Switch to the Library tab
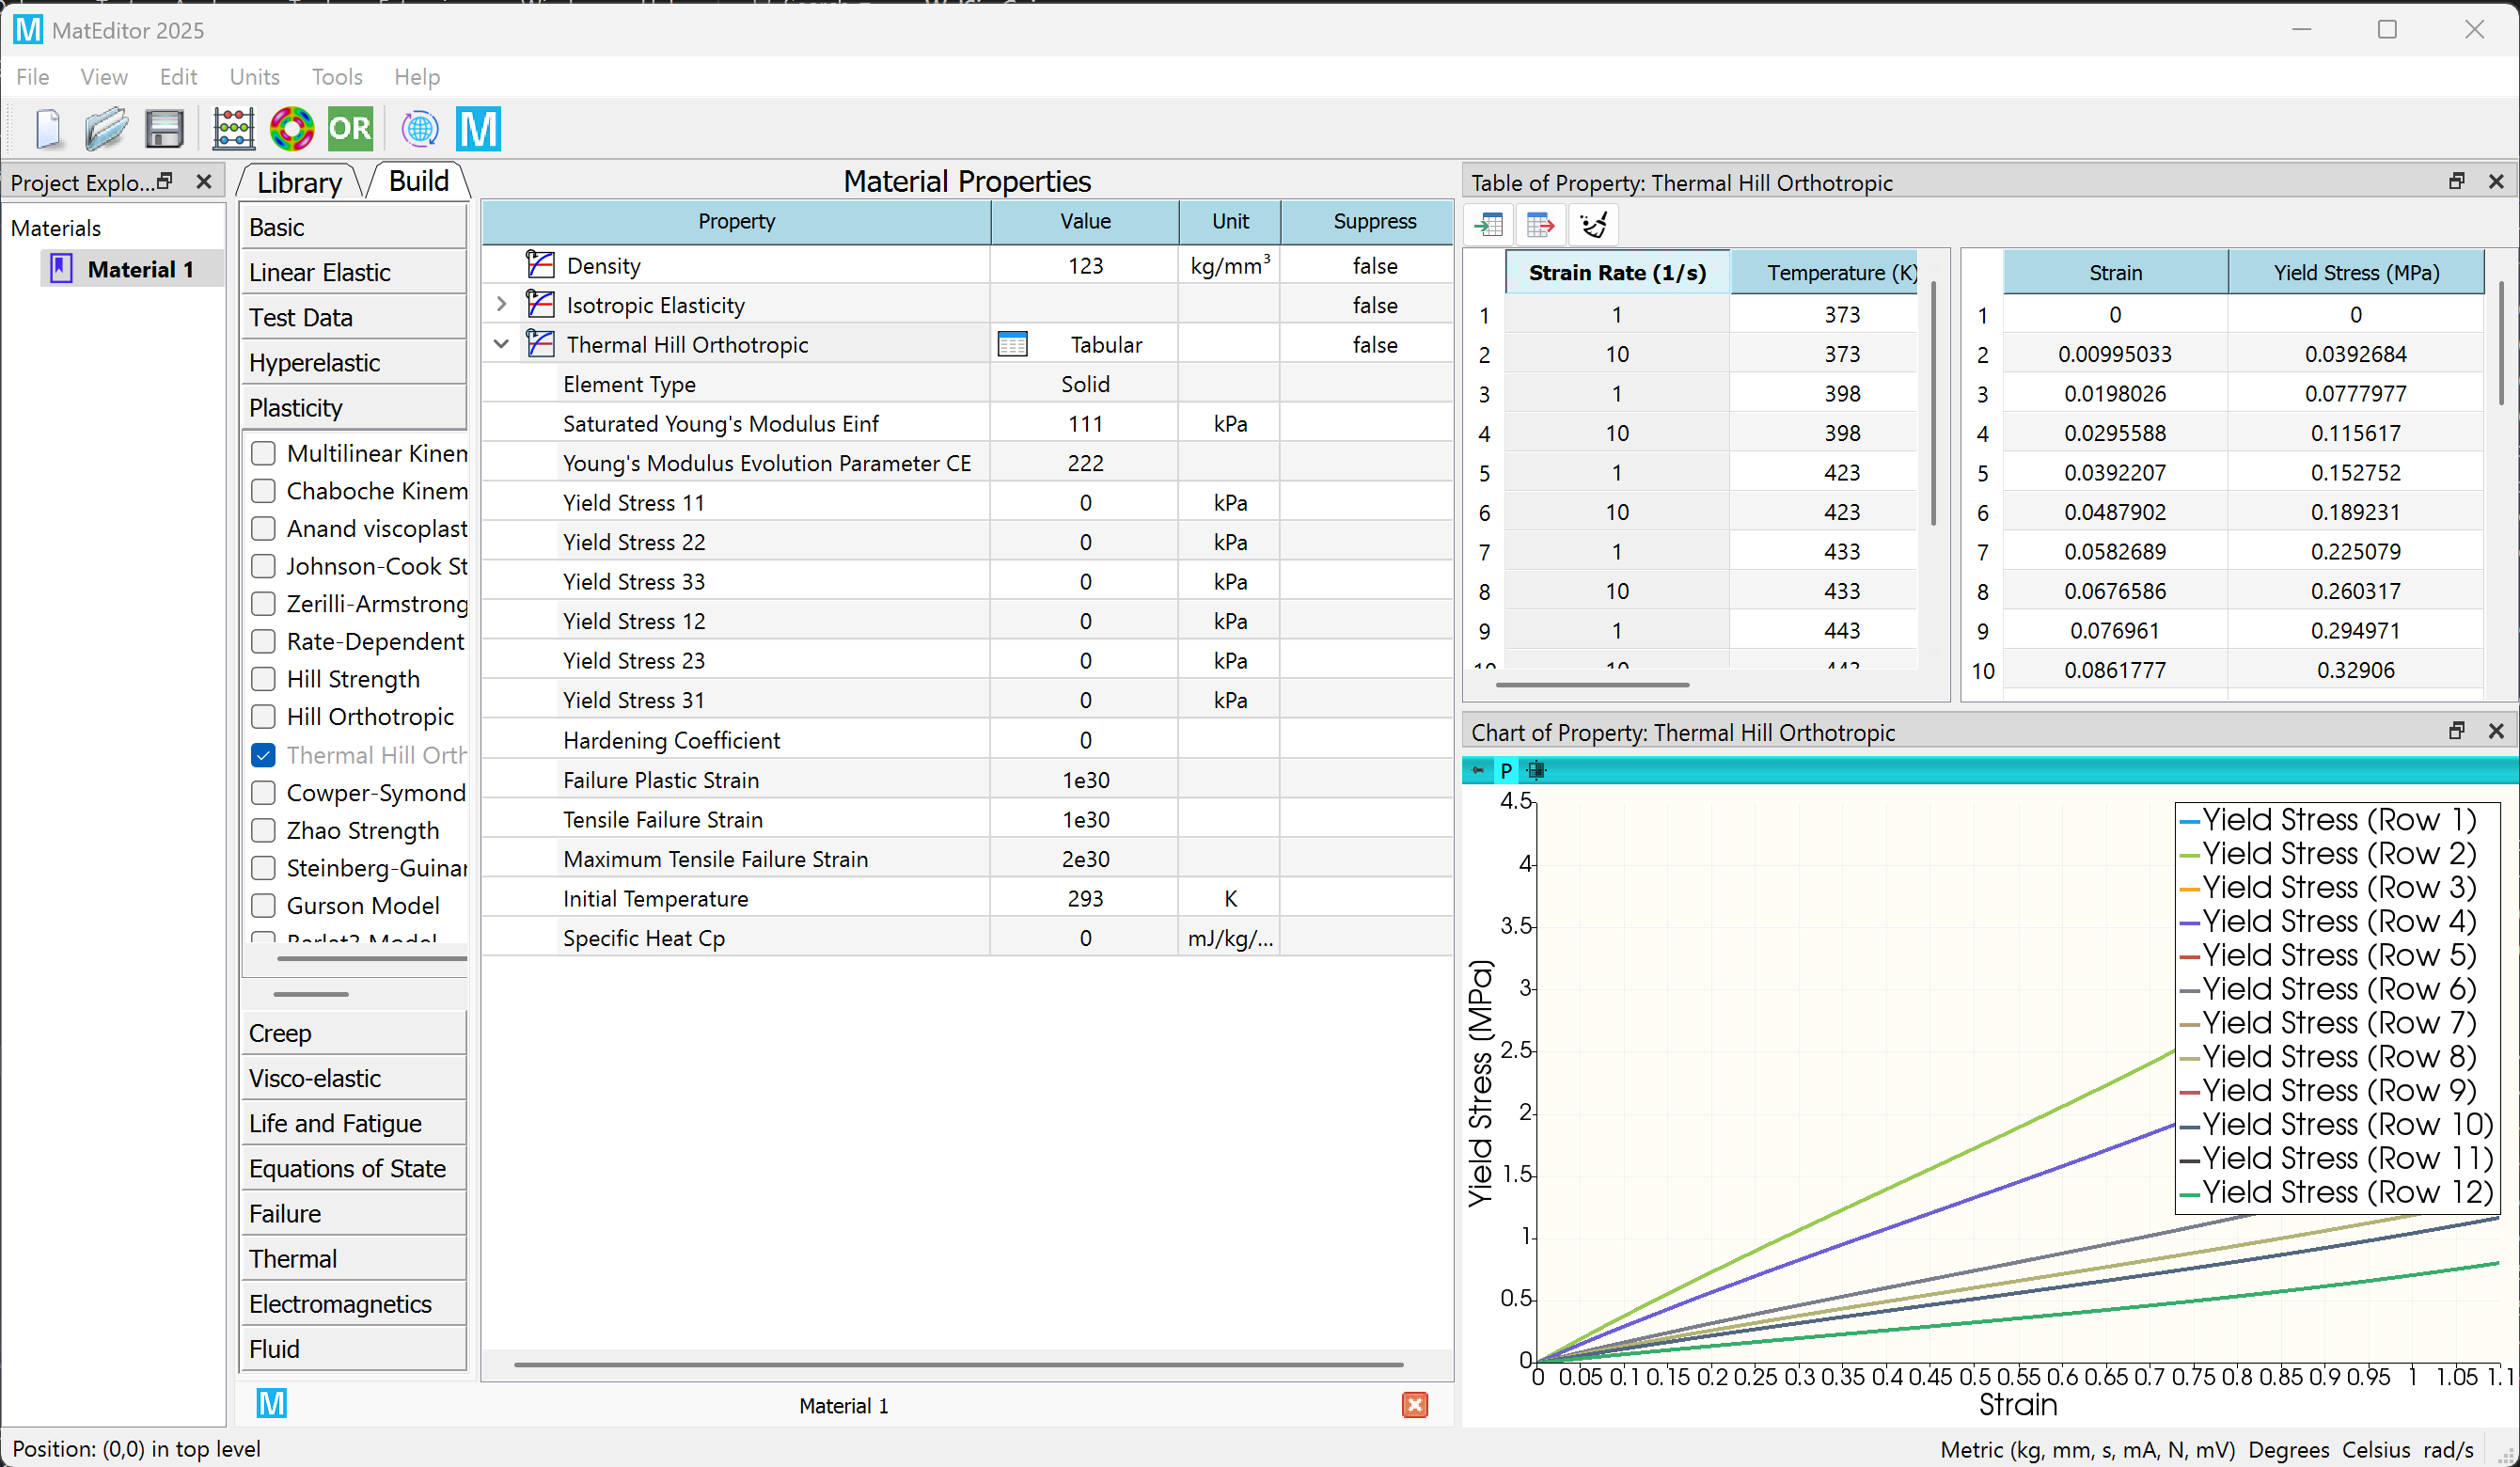Screen dimensions: 2520x1467 coord(299,182)
